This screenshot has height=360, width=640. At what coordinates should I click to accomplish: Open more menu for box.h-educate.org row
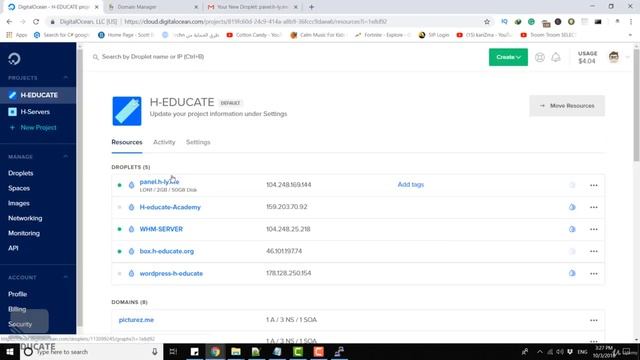click(593, 251)
